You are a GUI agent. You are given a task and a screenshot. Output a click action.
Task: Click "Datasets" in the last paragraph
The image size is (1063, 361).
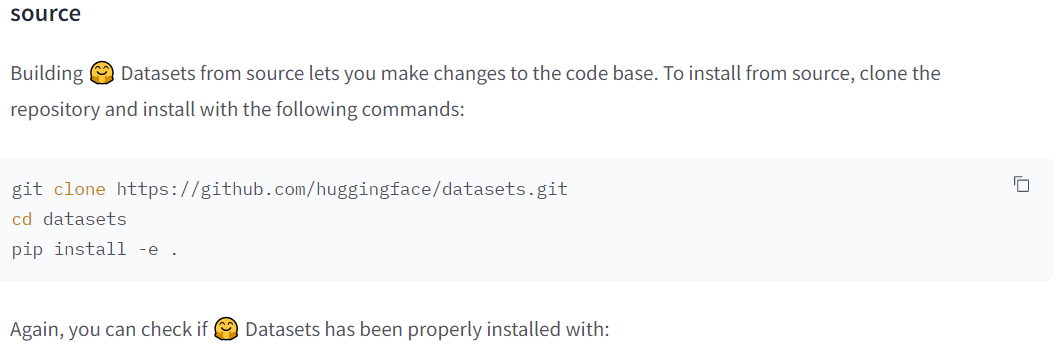[x=282, y=329]
